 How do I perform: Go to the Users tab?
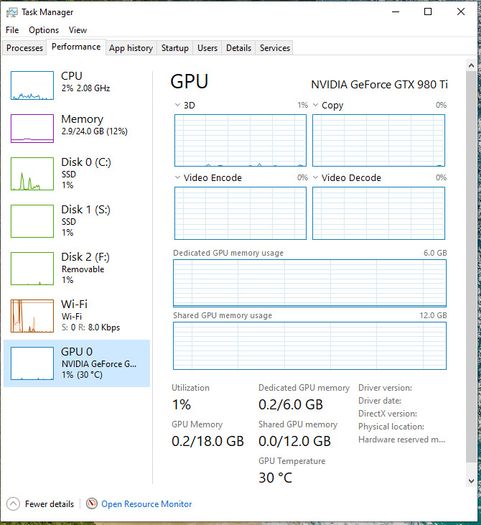point(207,48)
